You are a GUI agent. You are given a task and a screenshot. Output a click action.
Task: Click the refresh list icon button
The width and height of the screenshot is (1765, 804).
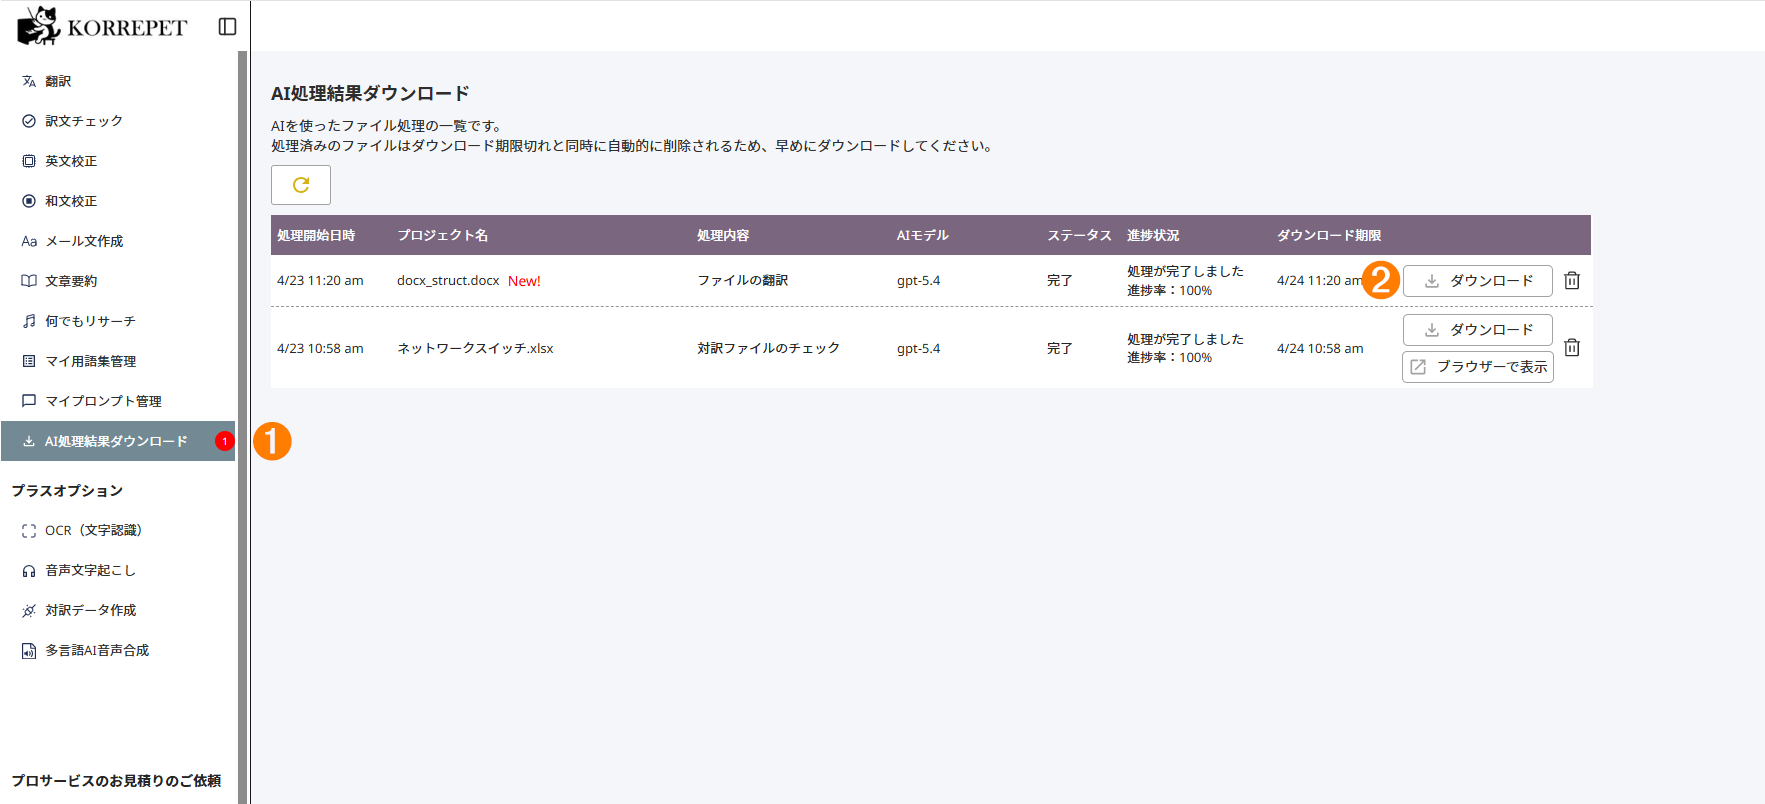(301, 185)
